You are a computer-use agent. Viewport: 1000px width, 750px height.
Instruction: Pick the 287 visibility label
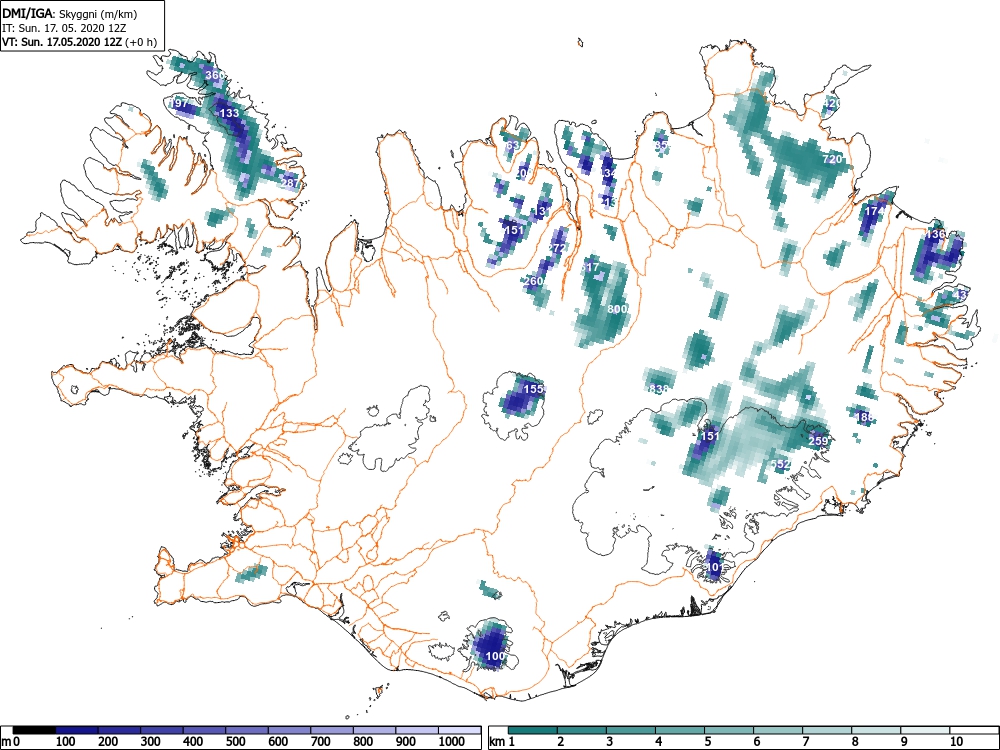pos(290,183)
